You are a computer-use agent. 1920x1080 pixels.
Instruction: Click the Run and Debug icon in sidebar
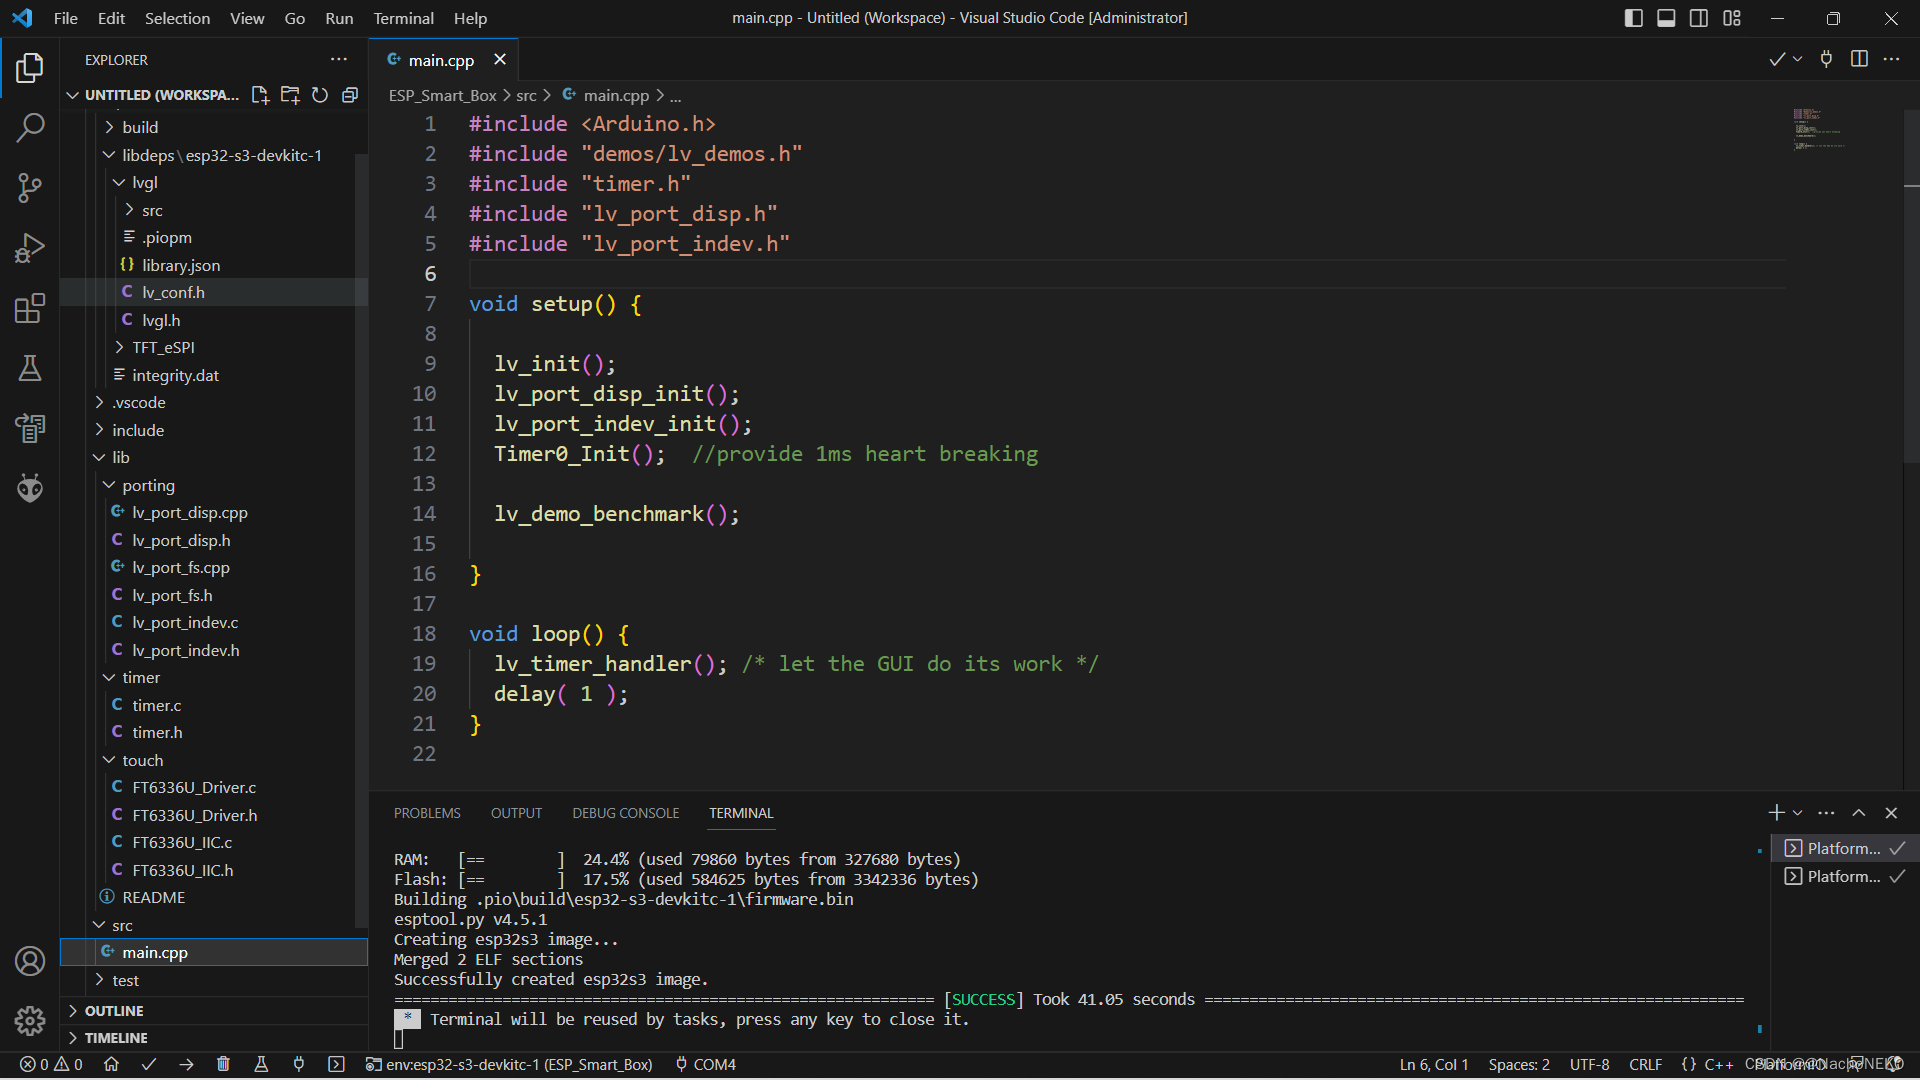click(29, 248)
